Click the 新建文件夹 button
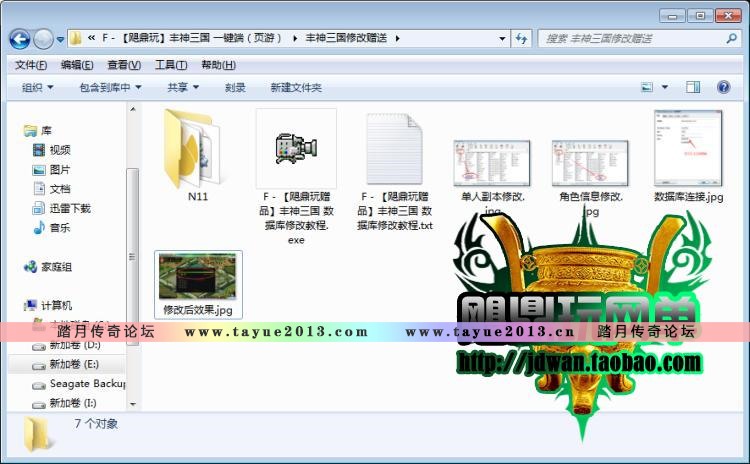The height and width of the screenshot is (464, 750). pos(296,88)
